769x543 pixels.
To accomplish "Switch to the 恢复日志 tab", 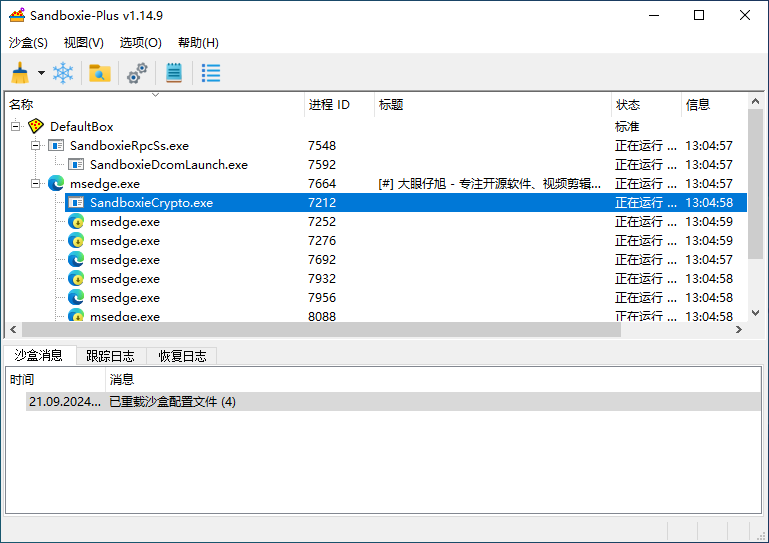I will [x=182, y=356].
